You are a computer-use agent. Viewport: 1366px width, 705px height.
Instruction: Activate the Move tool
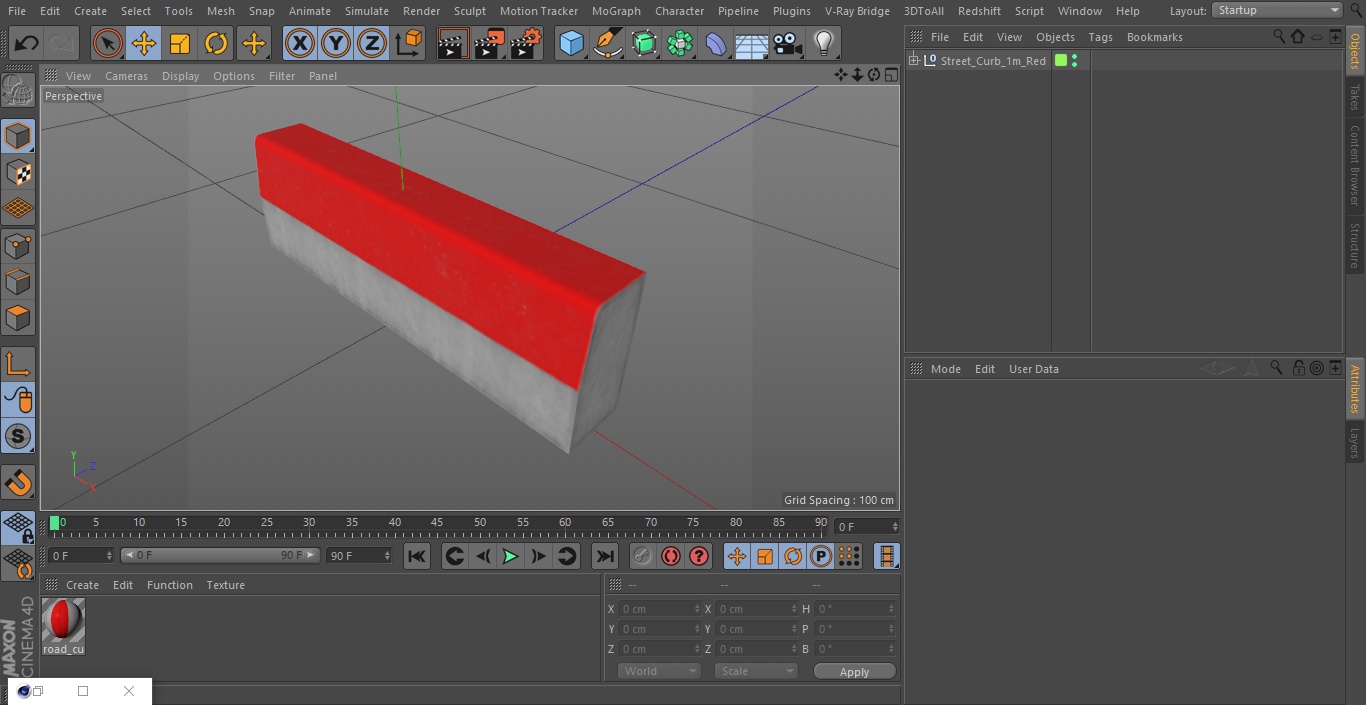(144, 44)
